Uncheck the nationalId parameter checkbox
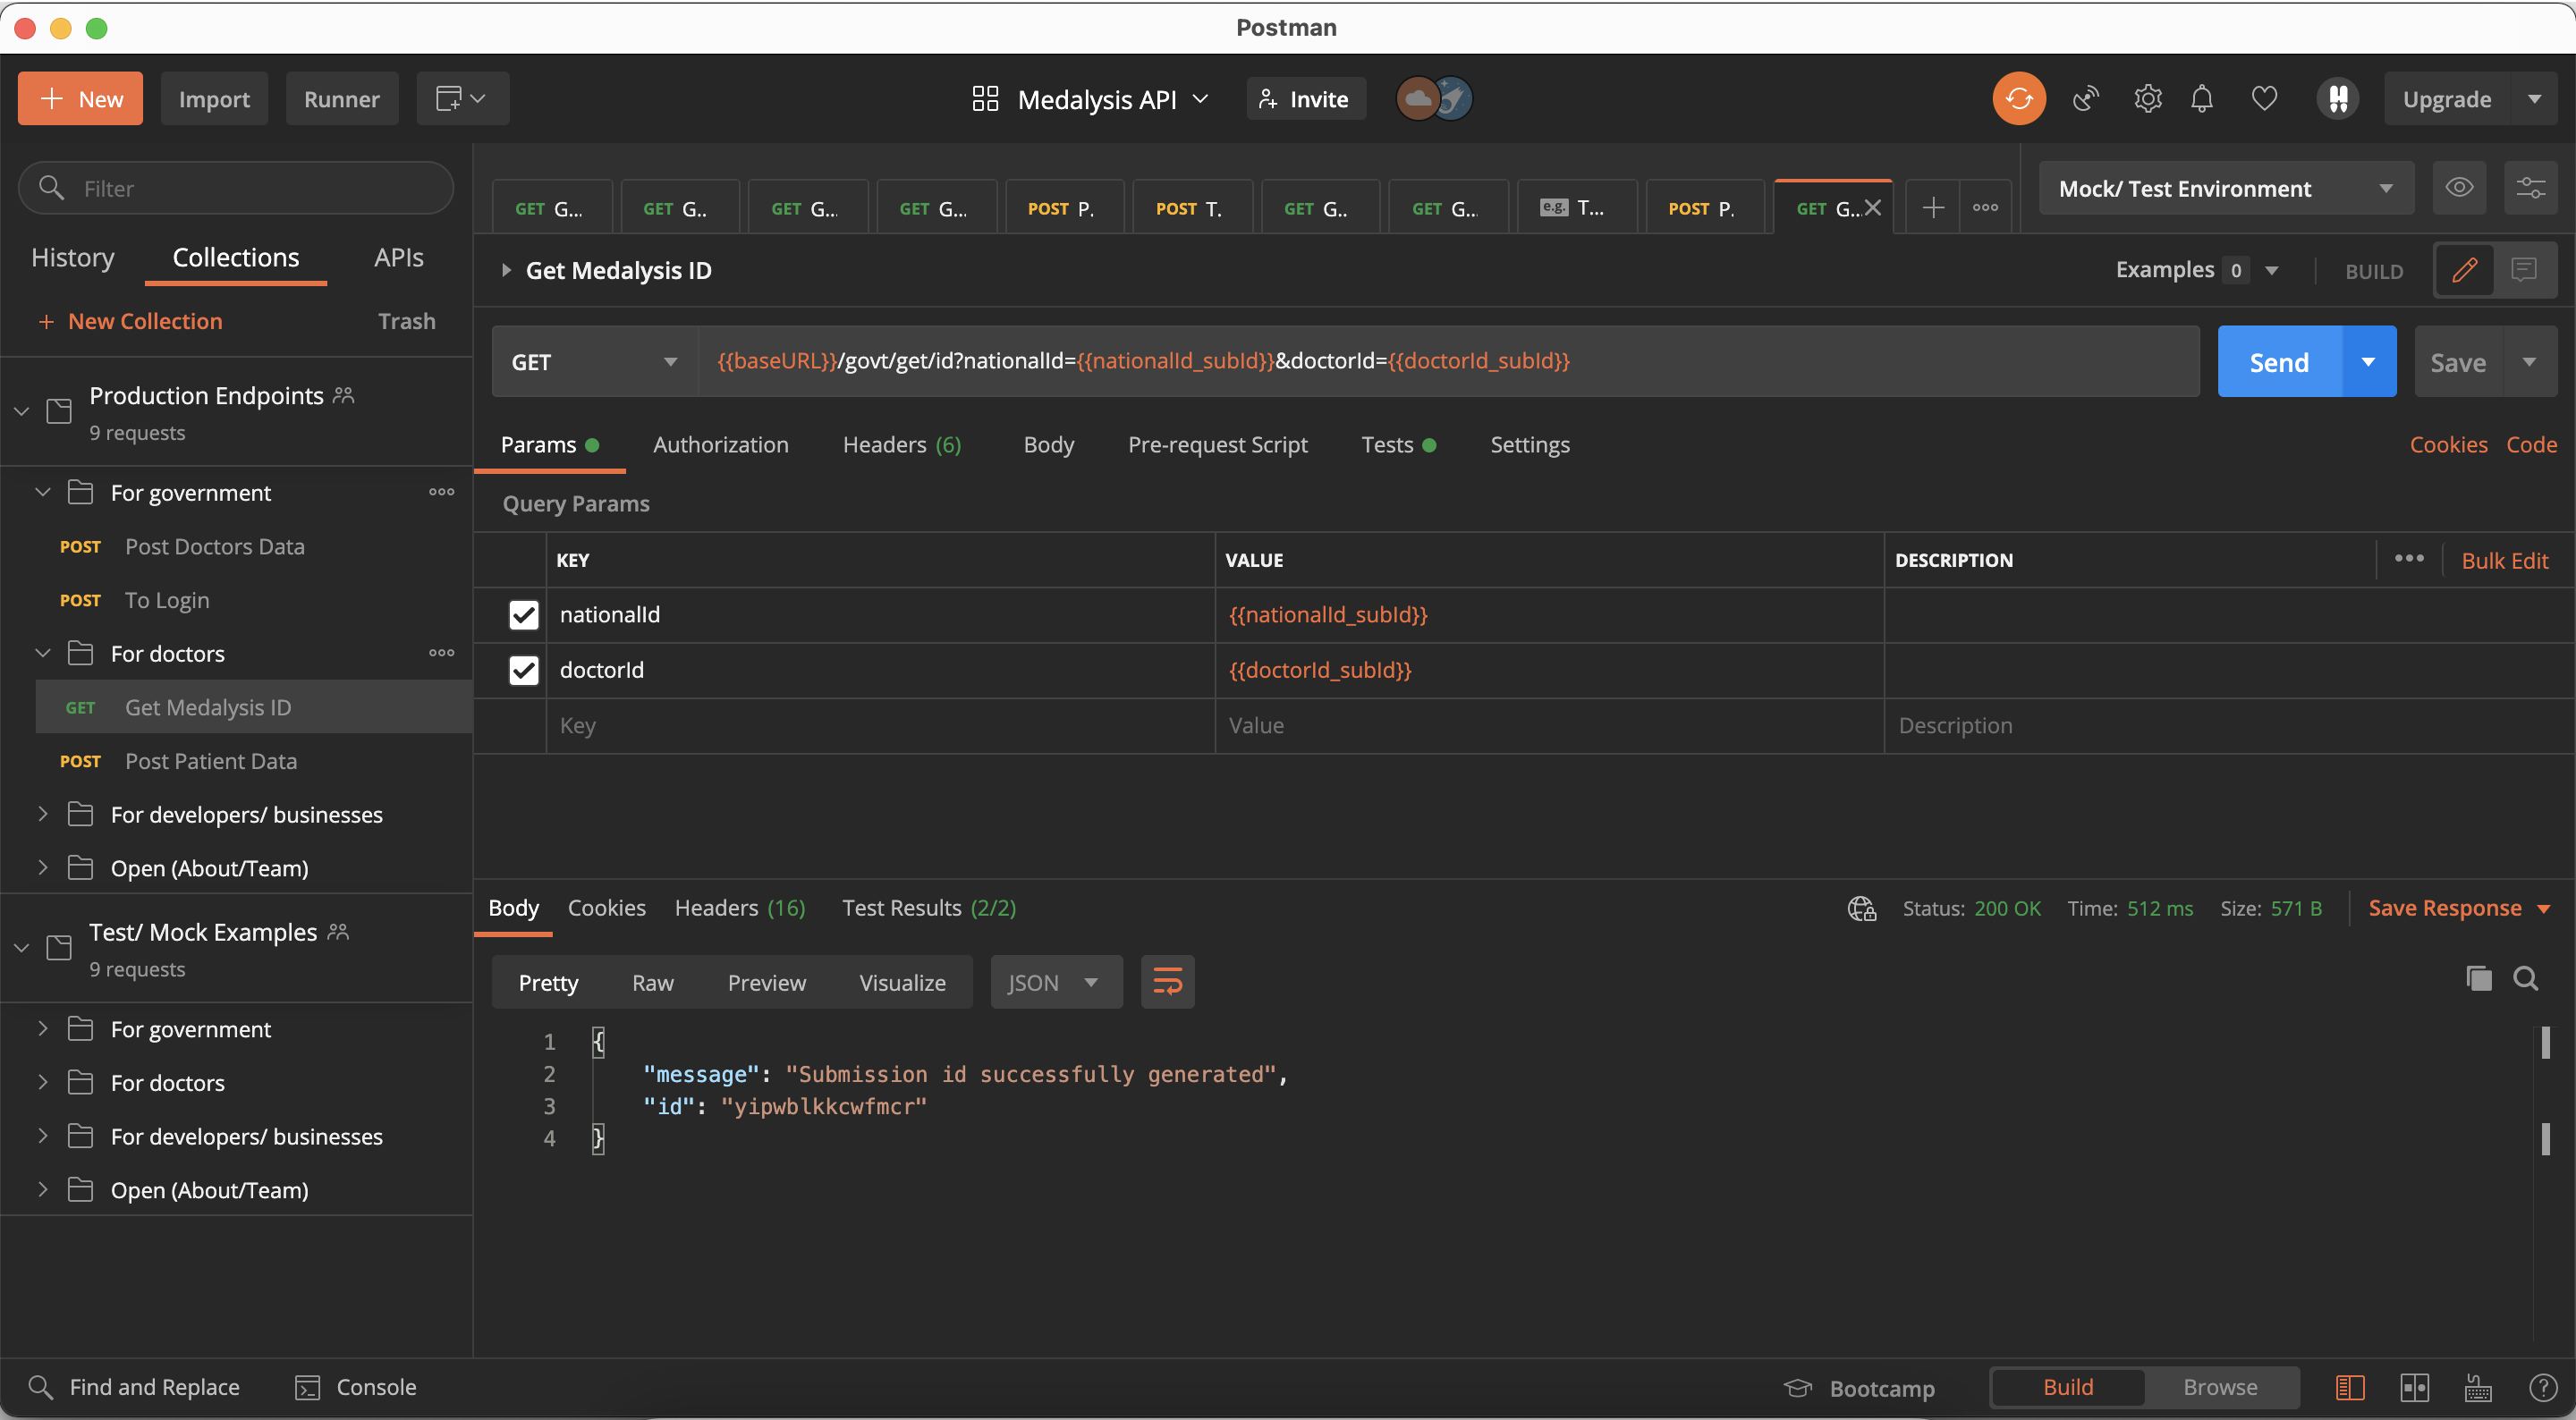Image resolution: width=2576 pixels, height=1420 pixels. click(x=523, y=615)
